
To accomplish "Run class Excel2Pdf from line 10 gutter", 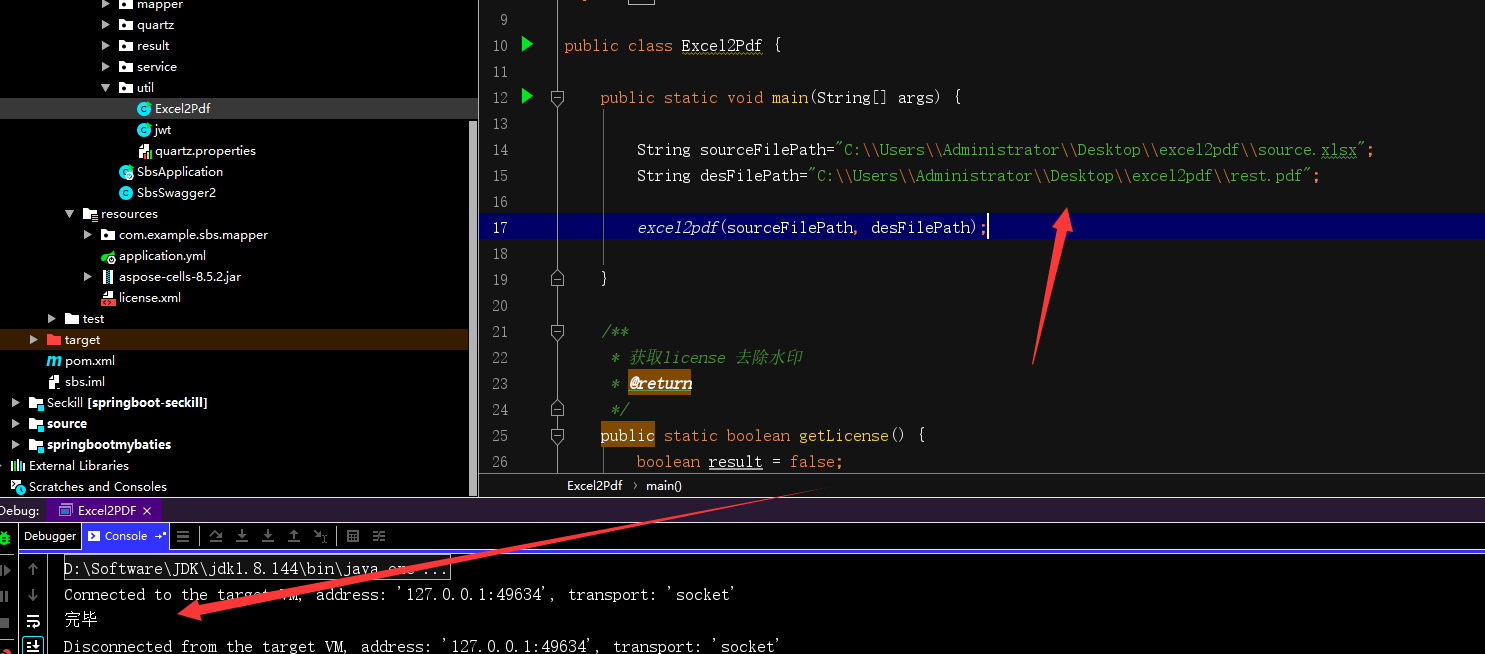I will pyautogui.click(x=527, y=44).
